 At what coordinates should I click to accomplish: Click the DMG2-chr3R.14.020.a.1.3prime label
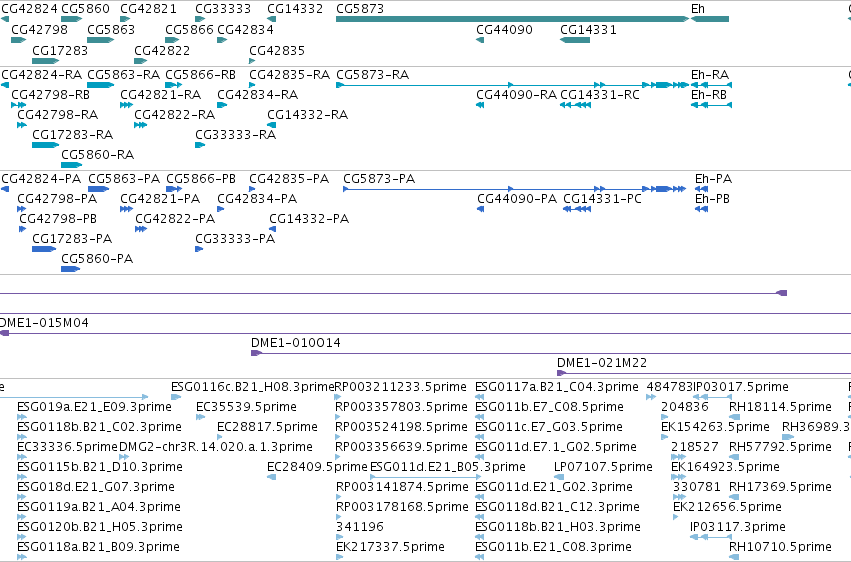[x=216, y=447]
